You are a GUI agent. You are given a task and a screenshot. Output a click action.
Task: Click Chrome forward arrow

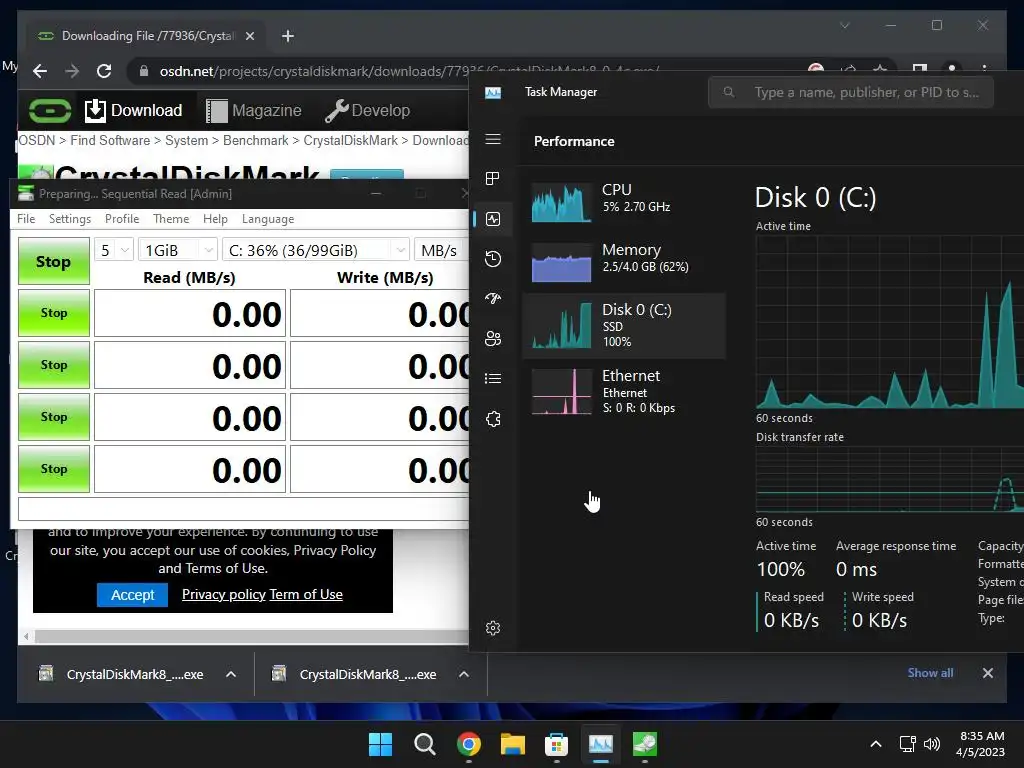click(72, 71)
